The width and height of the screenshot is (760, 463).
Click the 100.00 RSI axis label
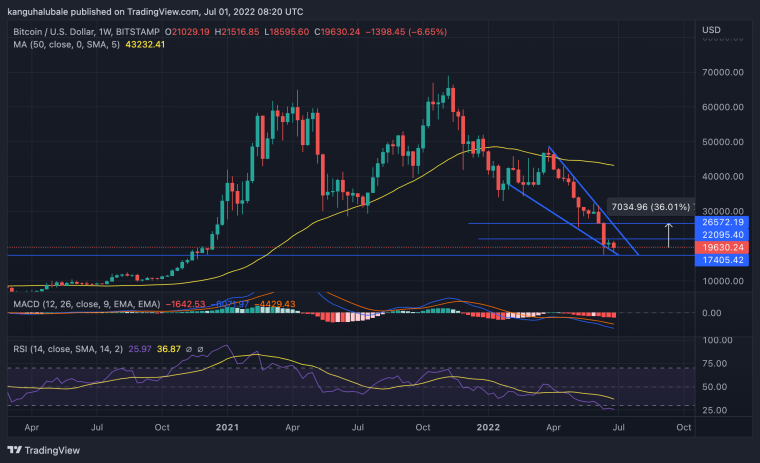(x=717, y=340)
